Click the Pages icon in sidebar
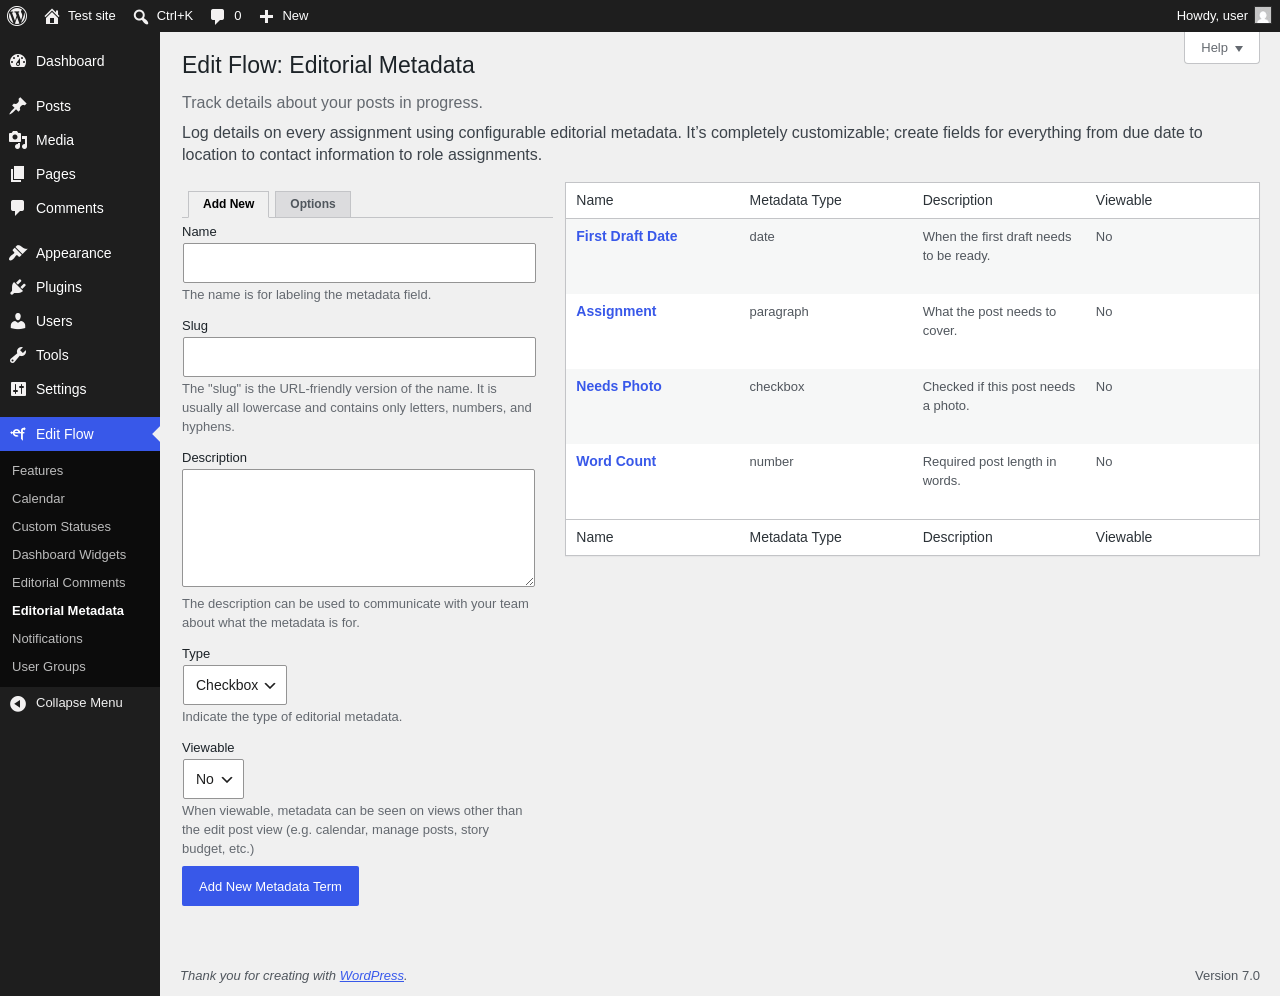The width and height of the screenshot is (1280, 996). coord(18,174)
